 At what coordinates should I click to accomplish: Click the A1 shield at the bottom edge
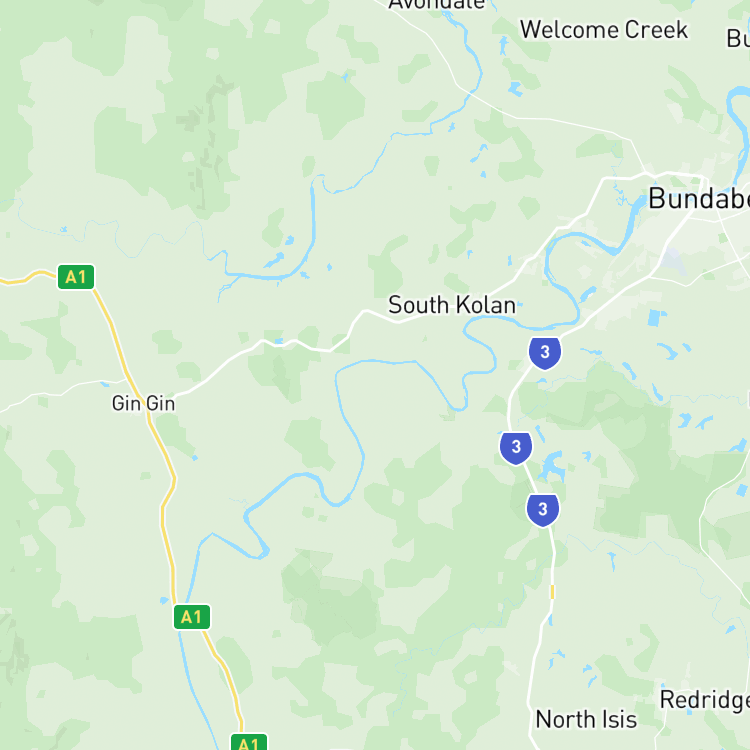249,742
